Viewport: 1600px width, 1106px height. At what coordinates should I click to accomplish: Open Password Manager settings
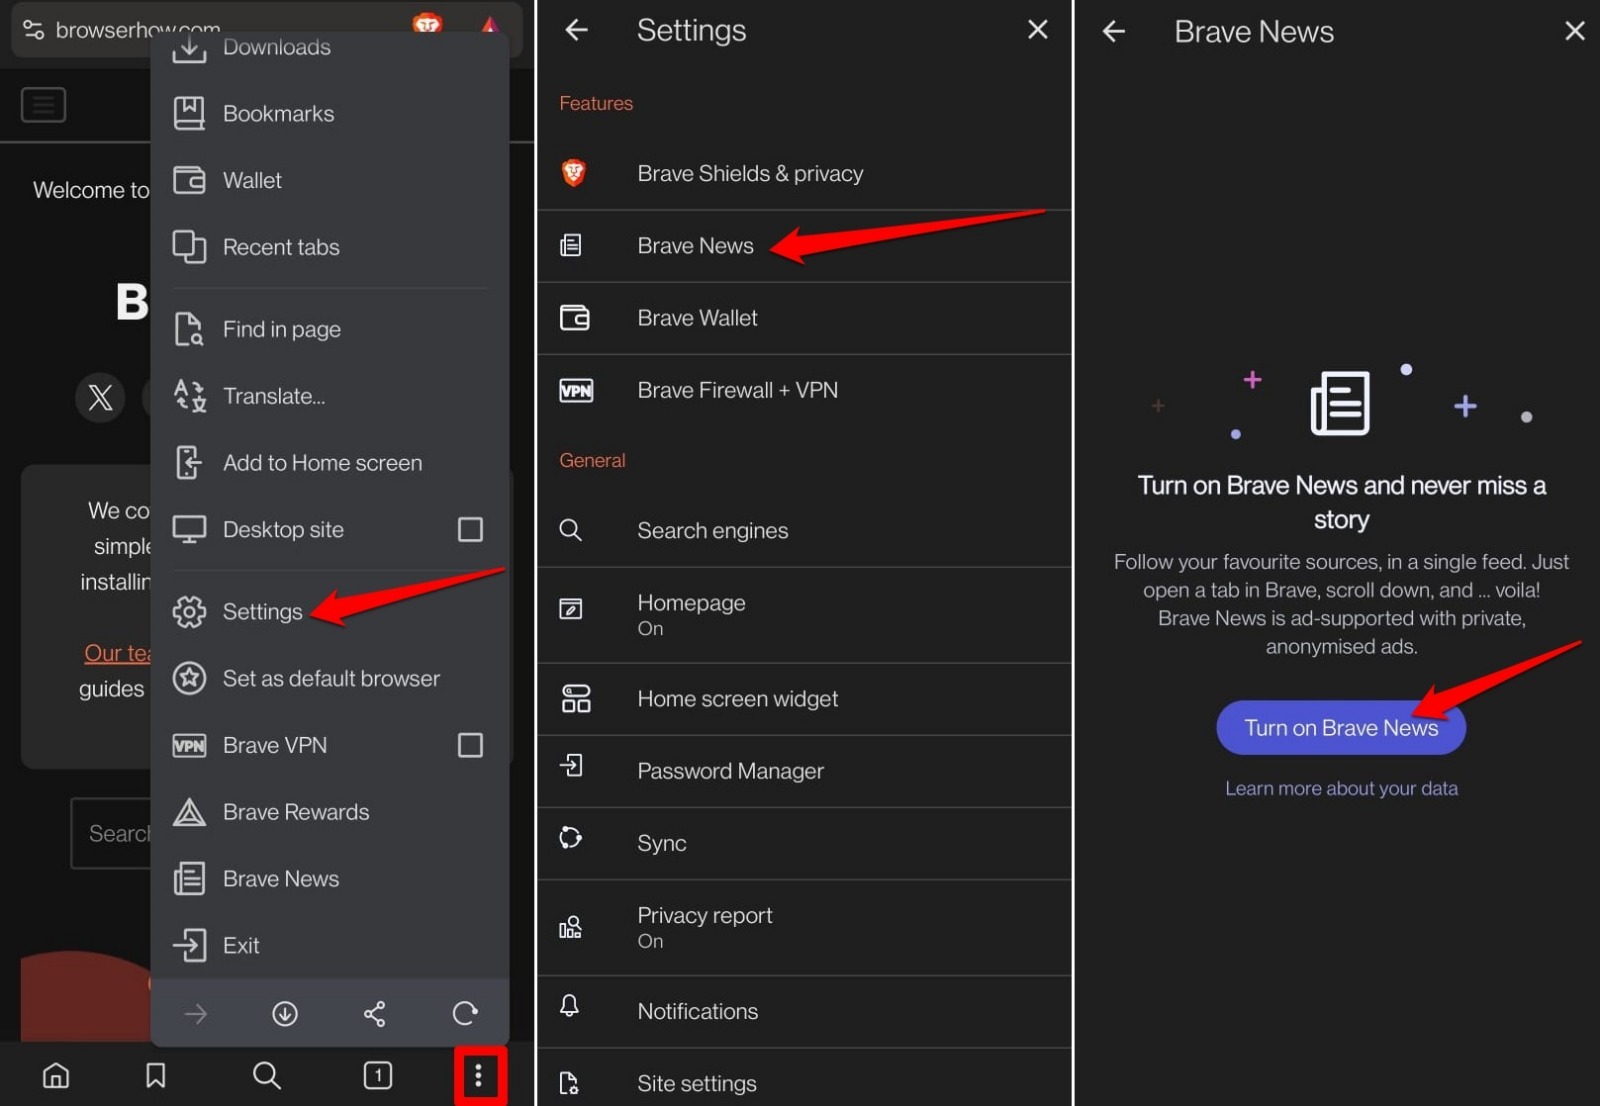tap(804, 771)
